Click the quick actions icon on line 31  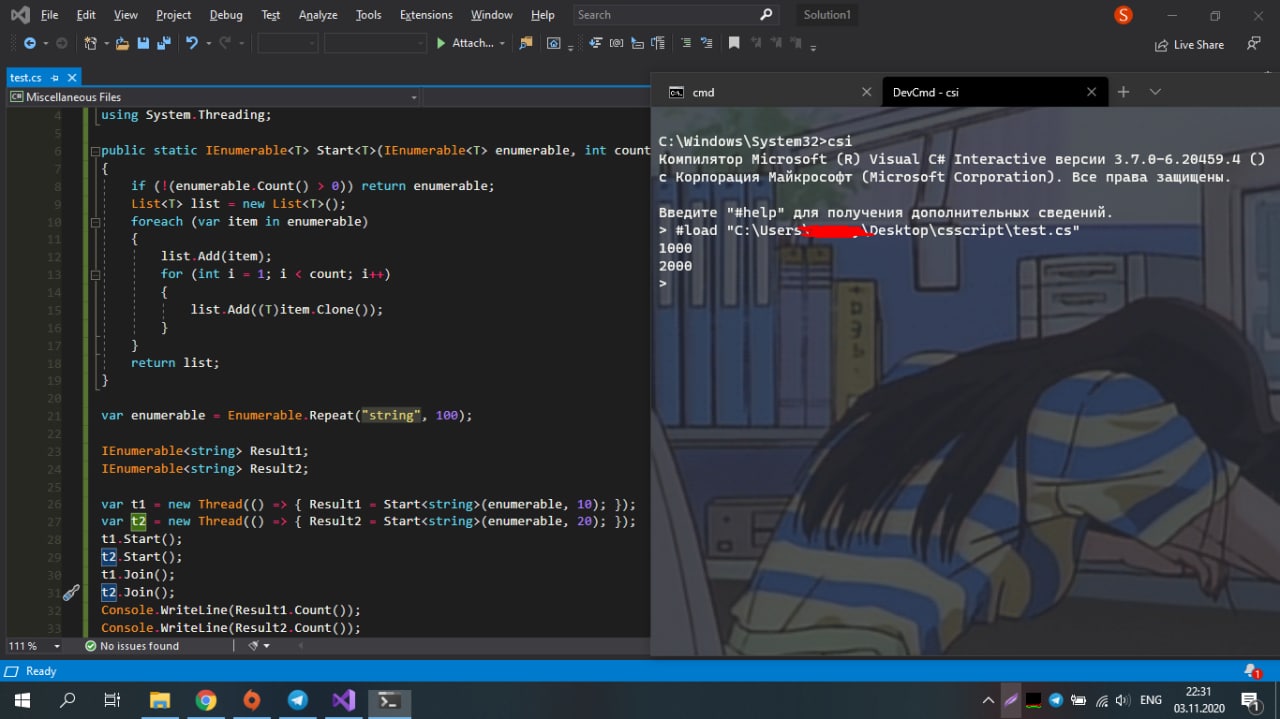point(71,592)
